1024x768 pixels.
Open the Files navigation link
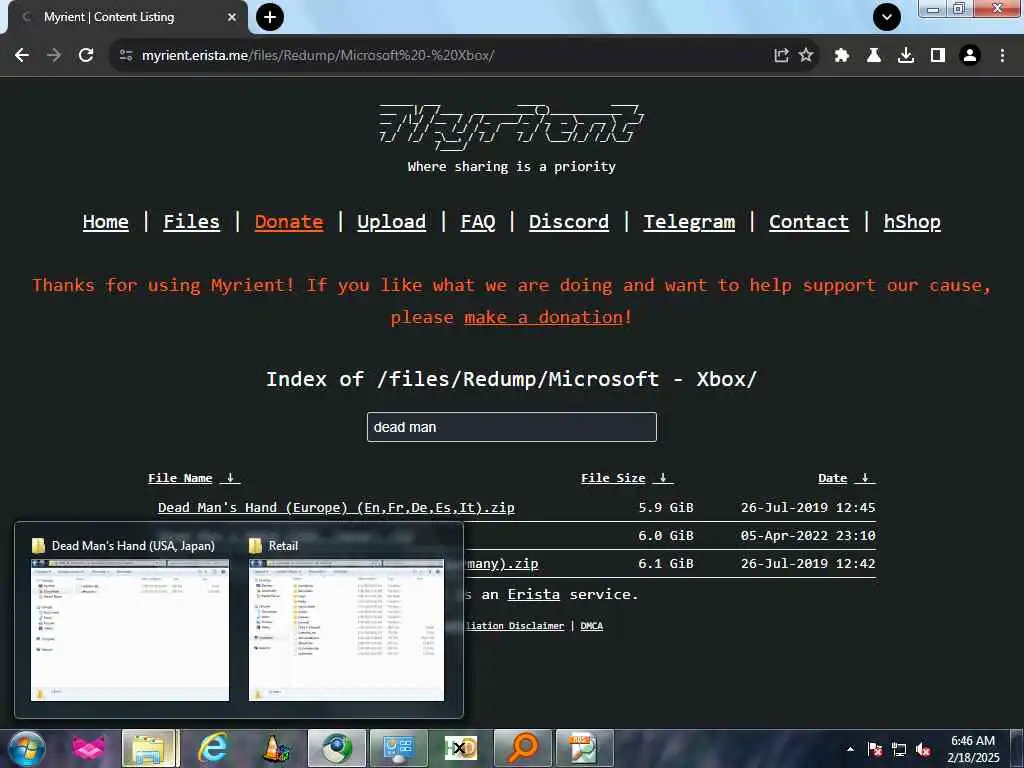pyautogui.click(x=191, y=221)
